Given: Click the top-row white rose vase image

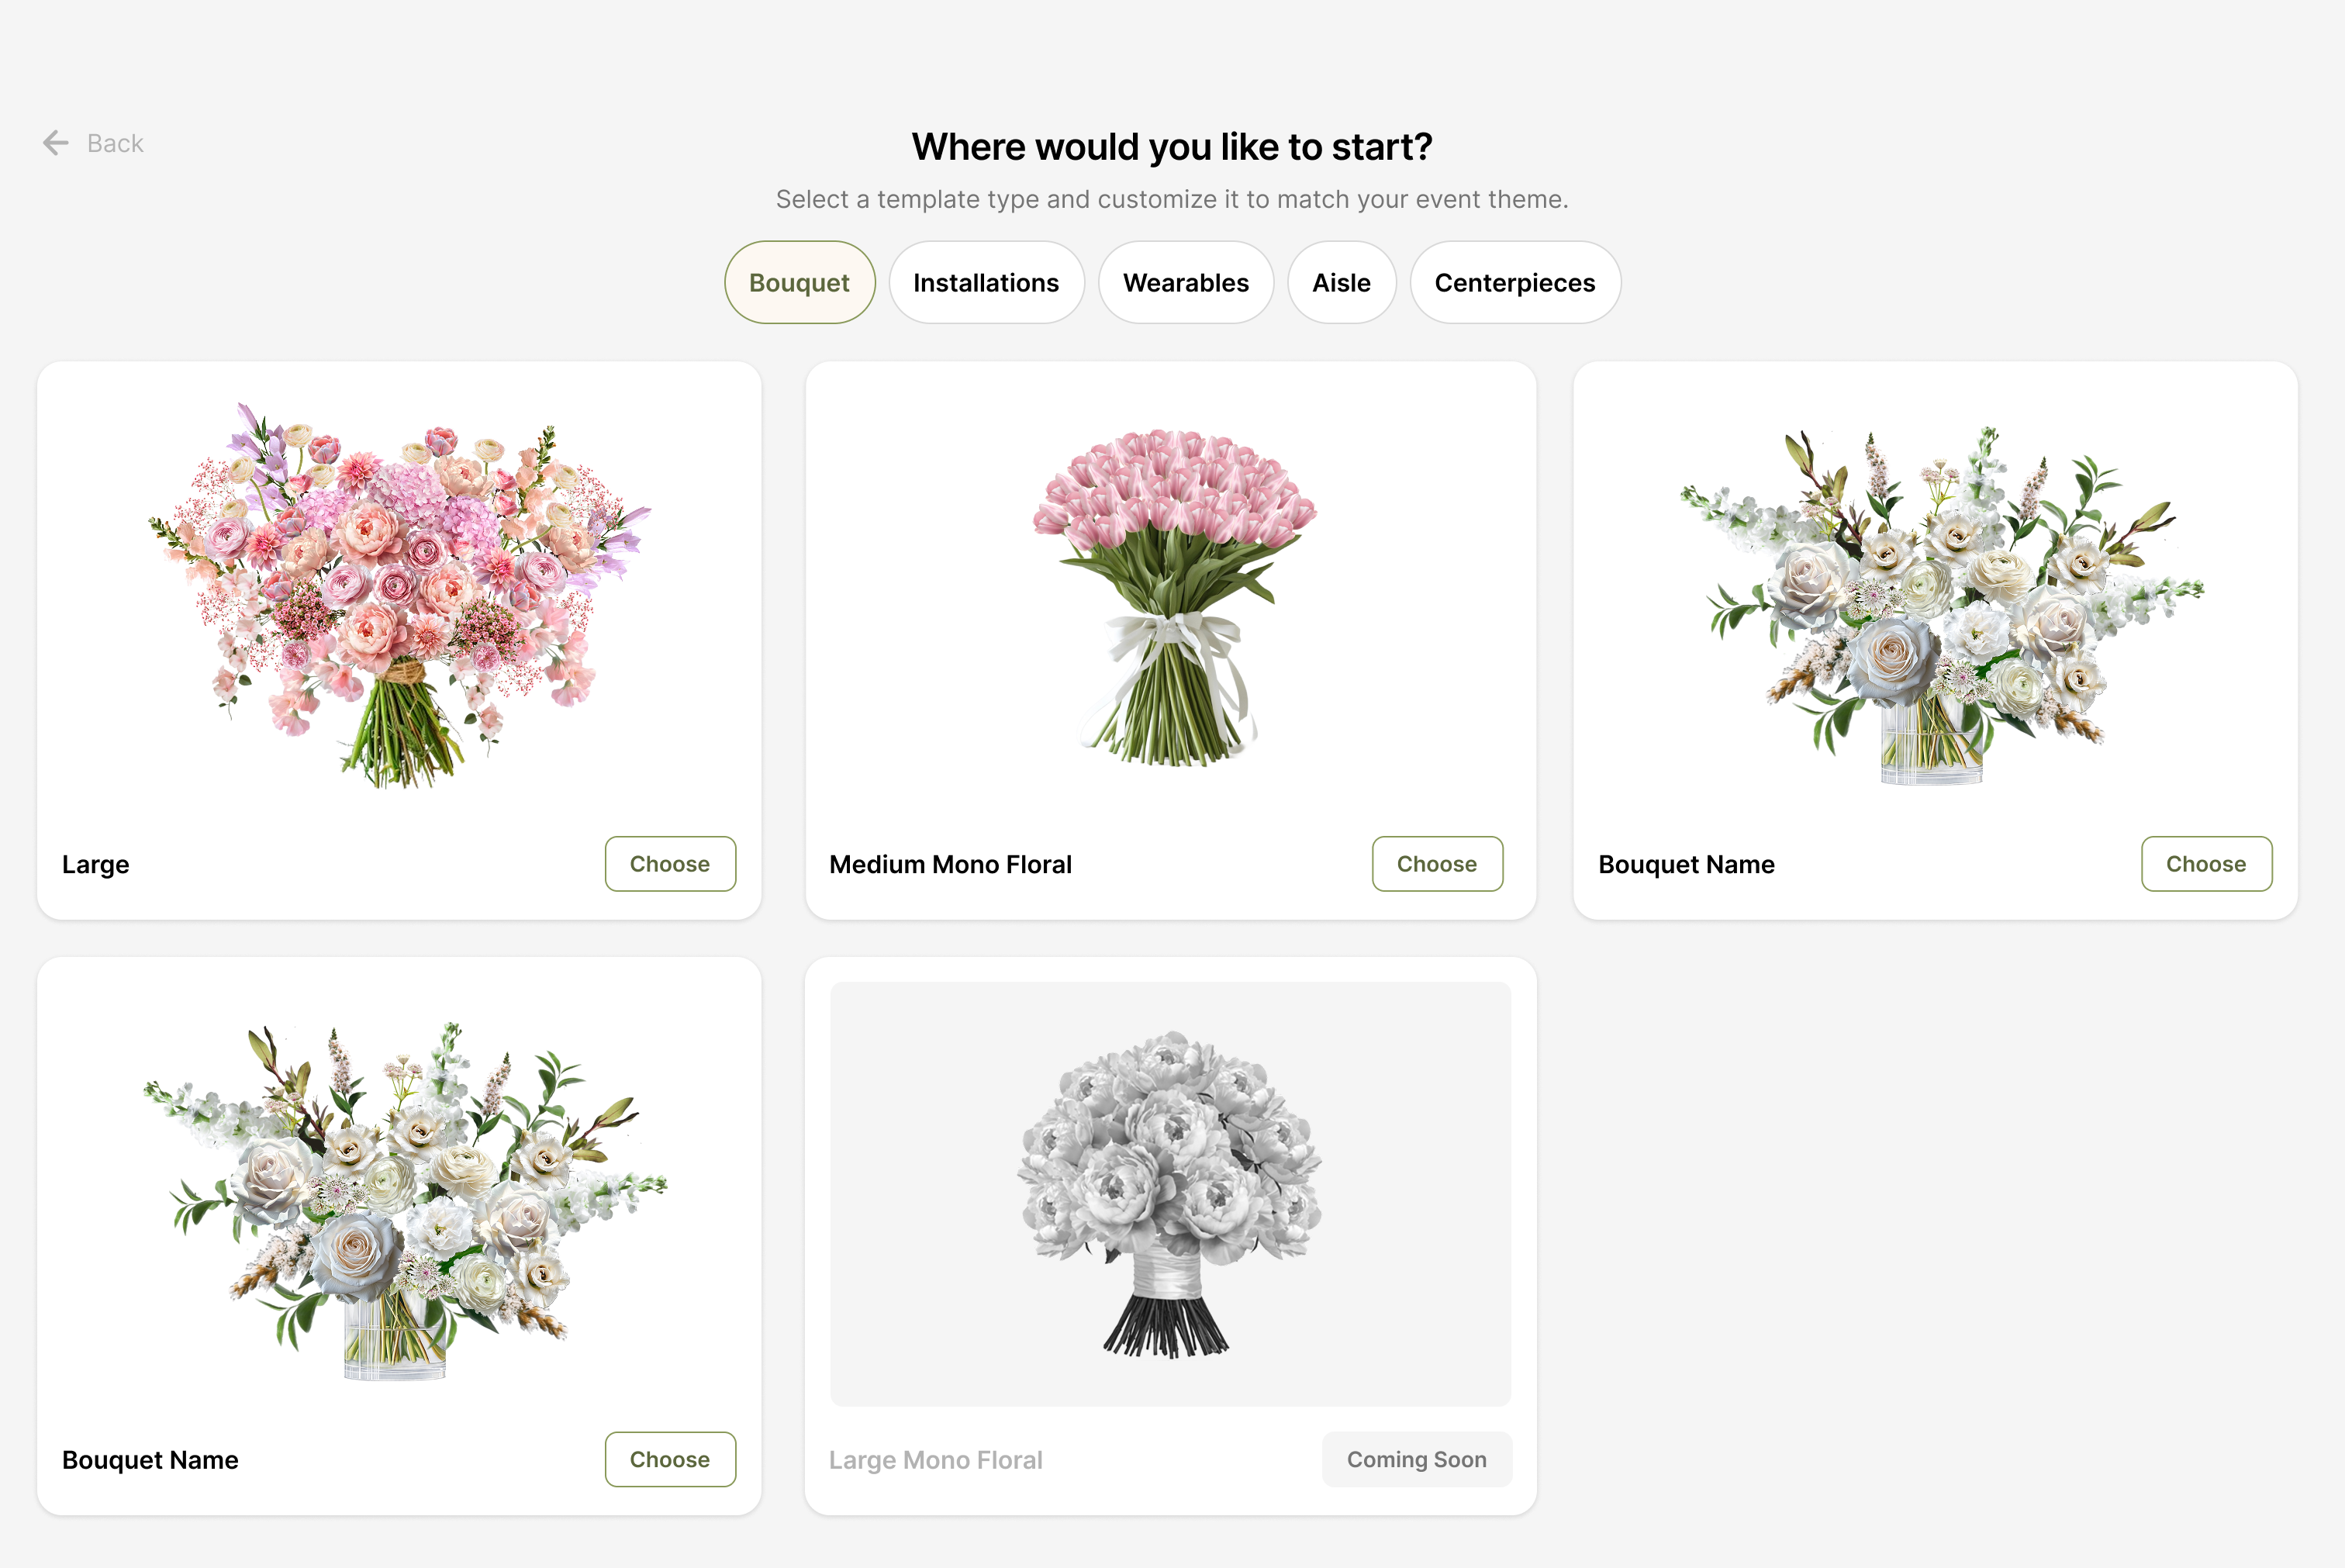Looking at the screenshot, I should coord(1940,605).
